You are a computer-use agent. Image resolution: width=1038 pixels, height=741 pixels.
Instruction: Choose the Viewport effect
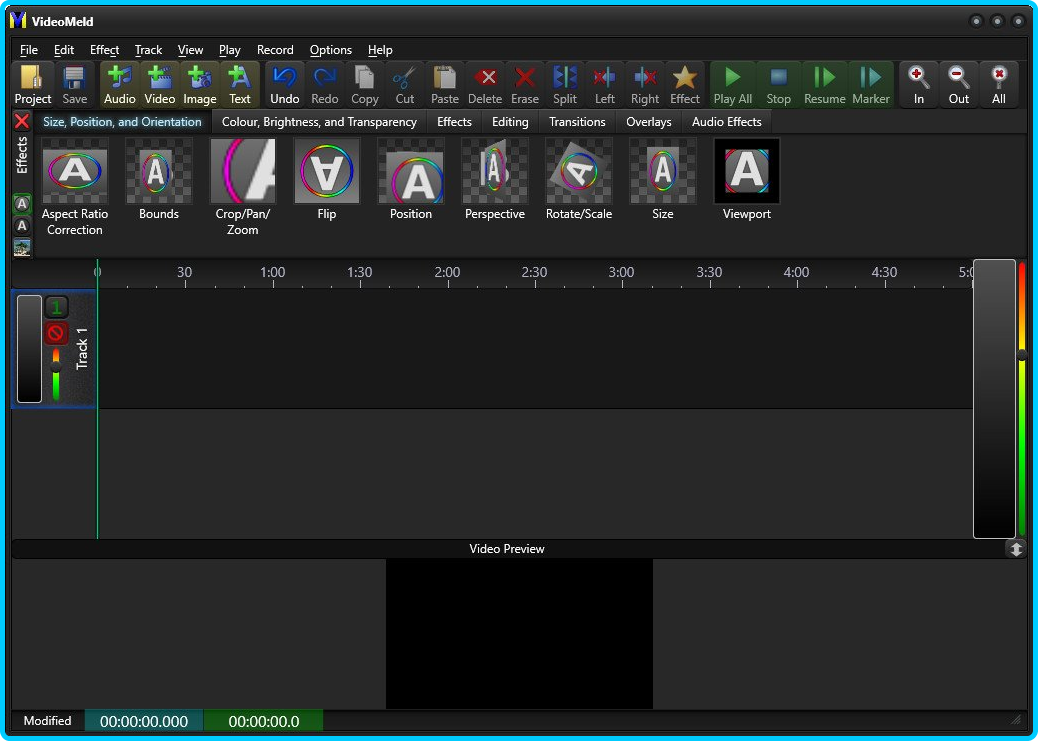[747, 180]
